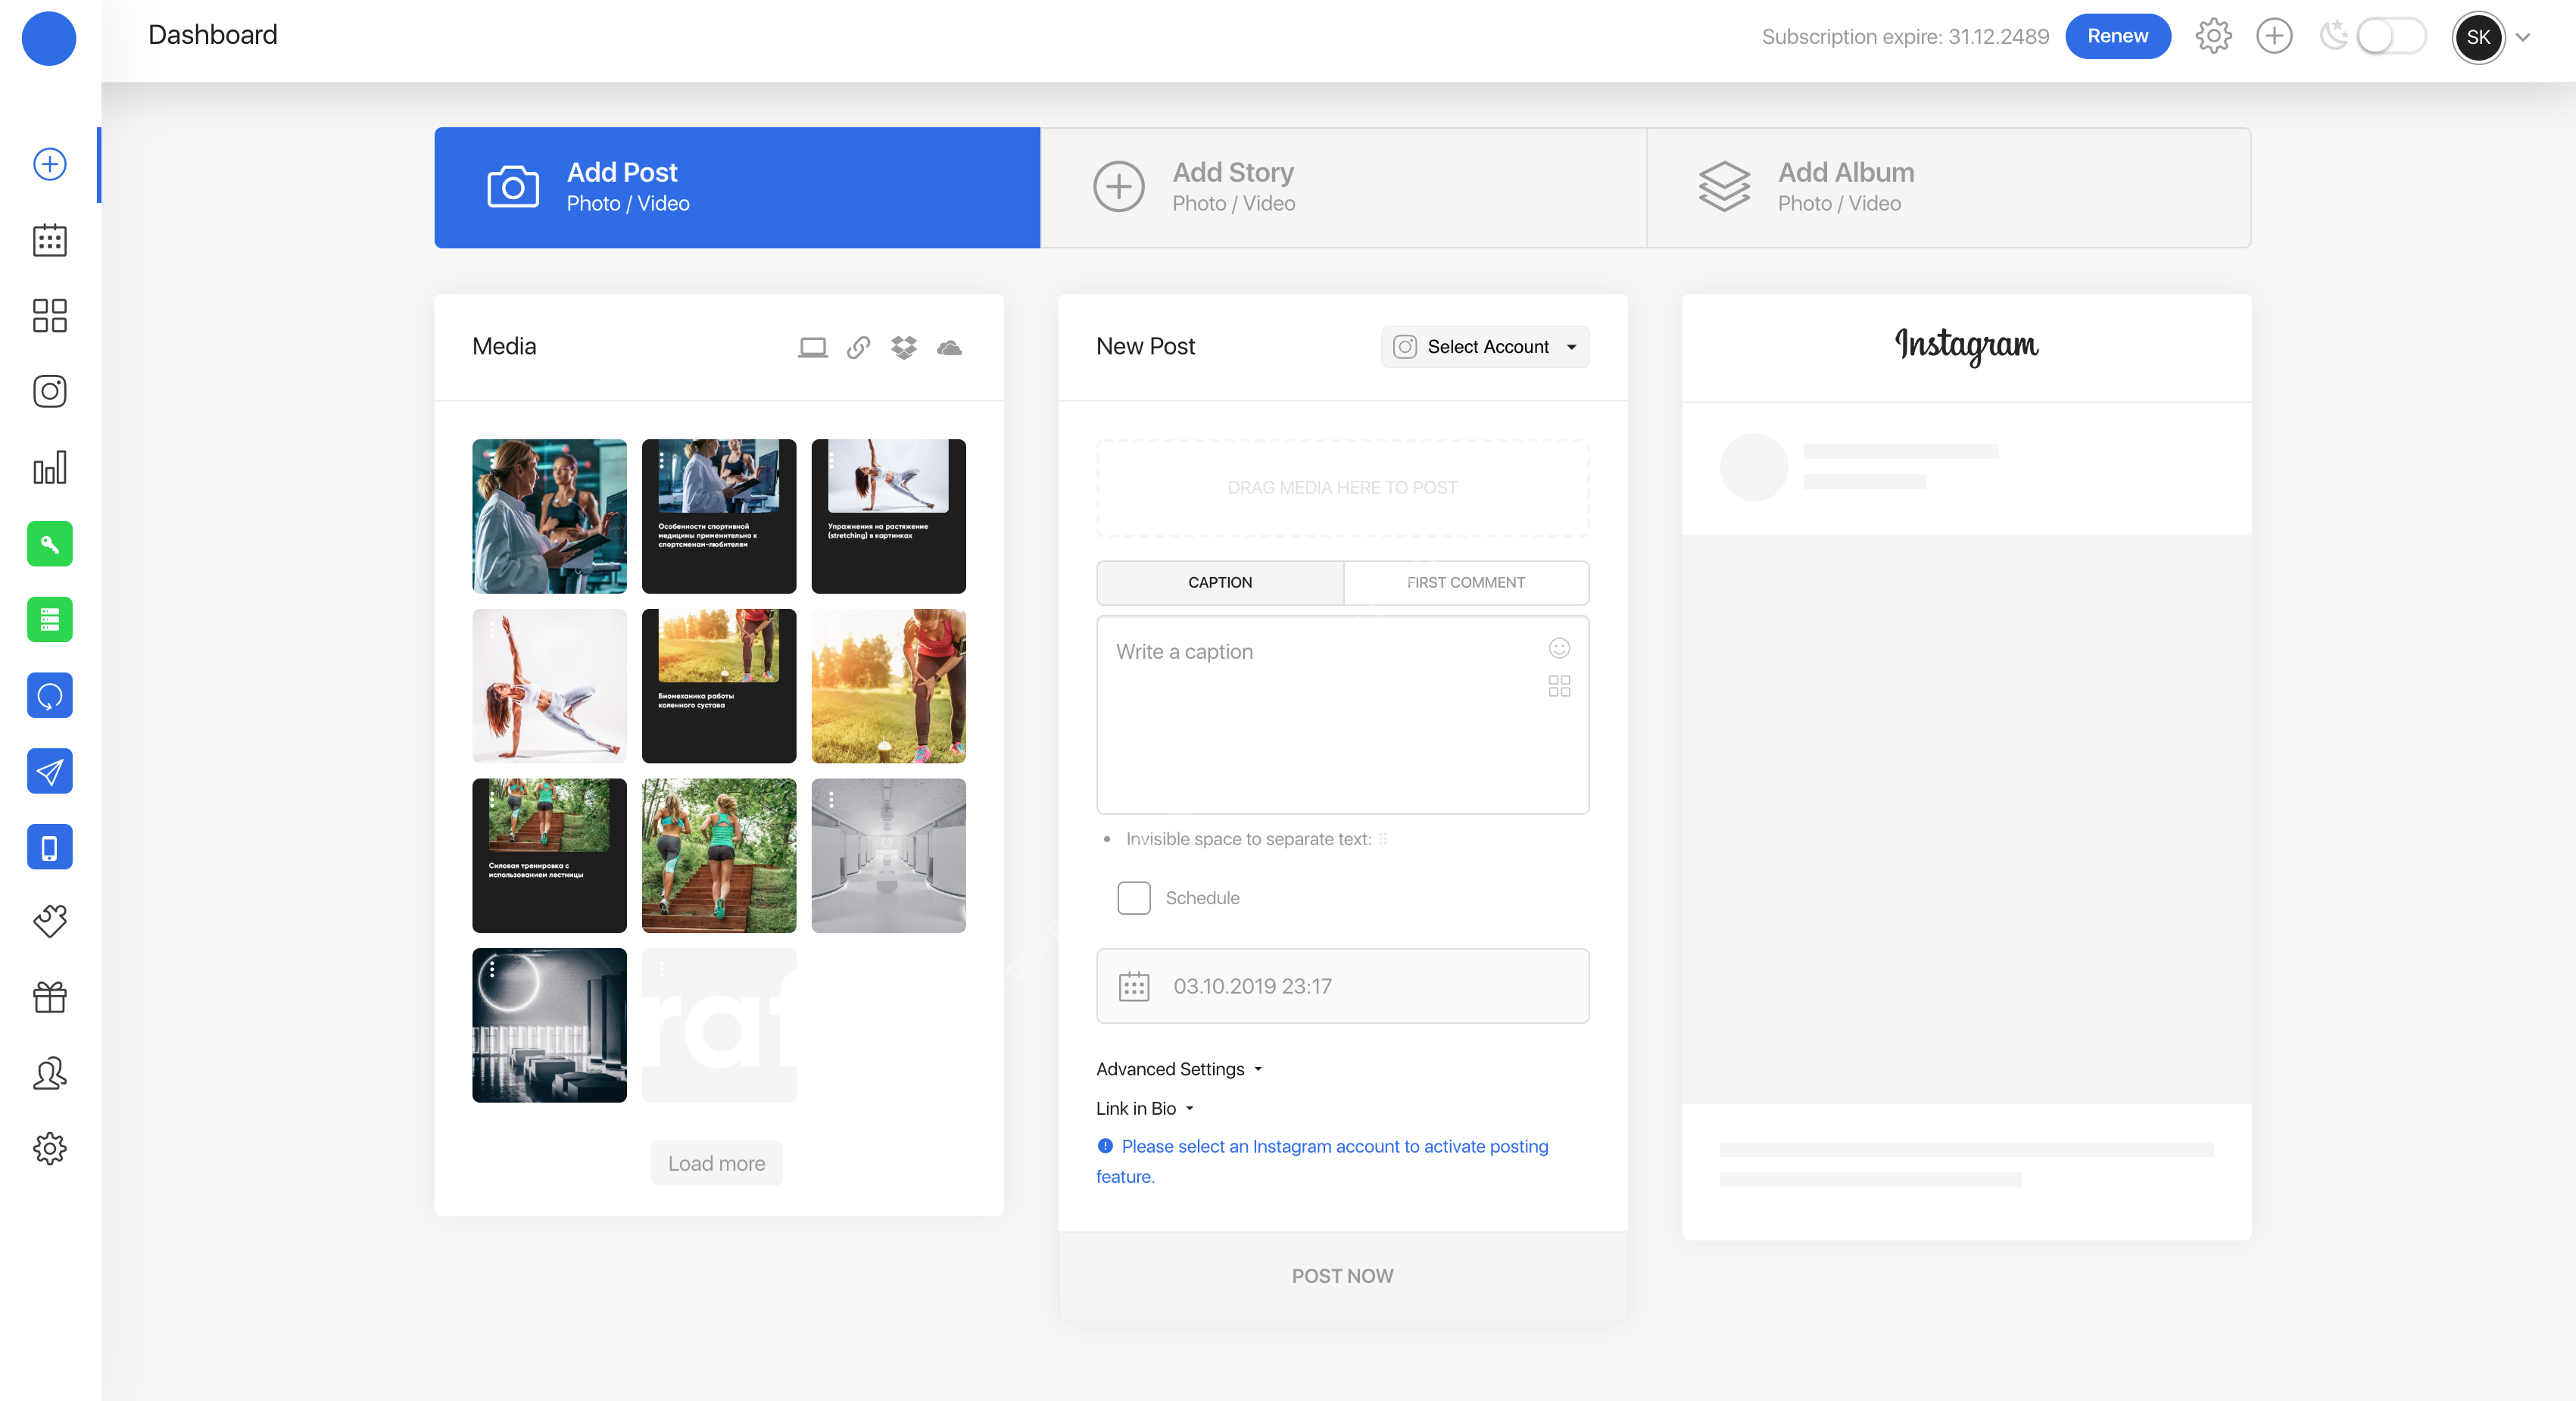Switch to the First Comment tab
Viewport: 2576px width, 1401px height.
tap(1465, 582)
